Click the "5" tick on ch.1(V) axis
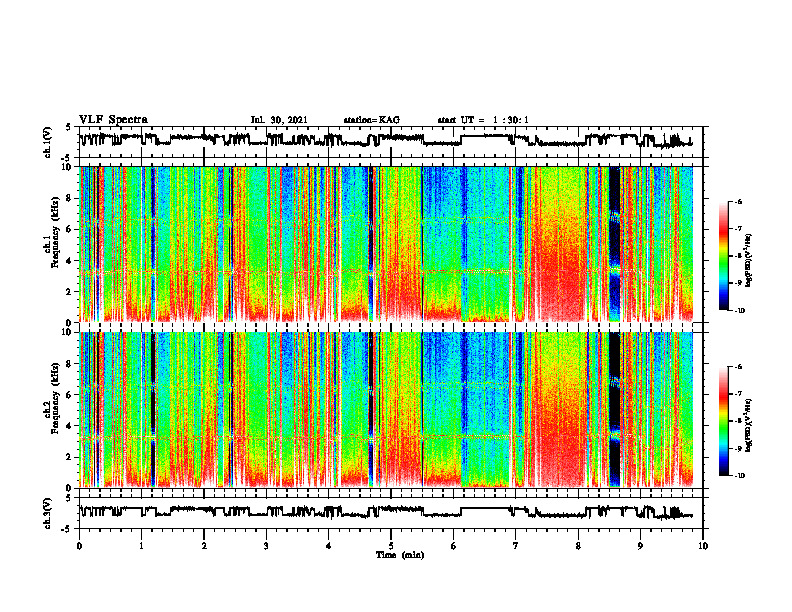The height and width of the screenshot is (612, 792). 68,127
